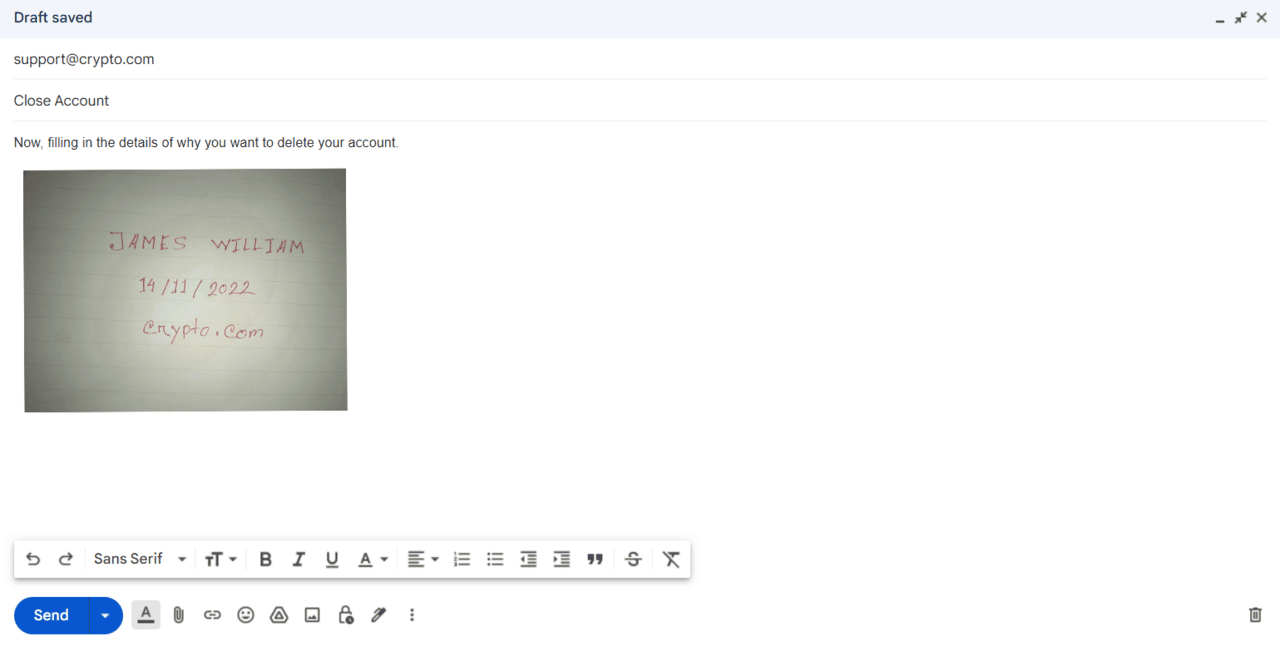
Task: Redo the last edit
Action: pos(66,559)
